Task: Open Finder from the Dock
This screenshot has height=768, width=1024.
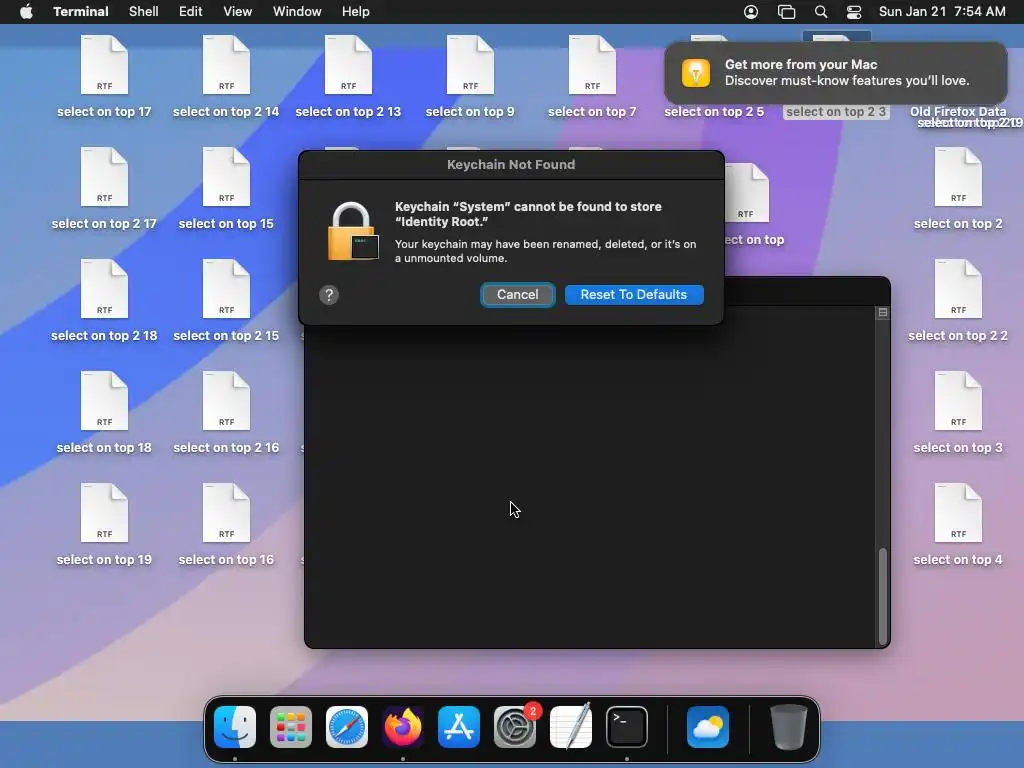Action: click(235, 727)
